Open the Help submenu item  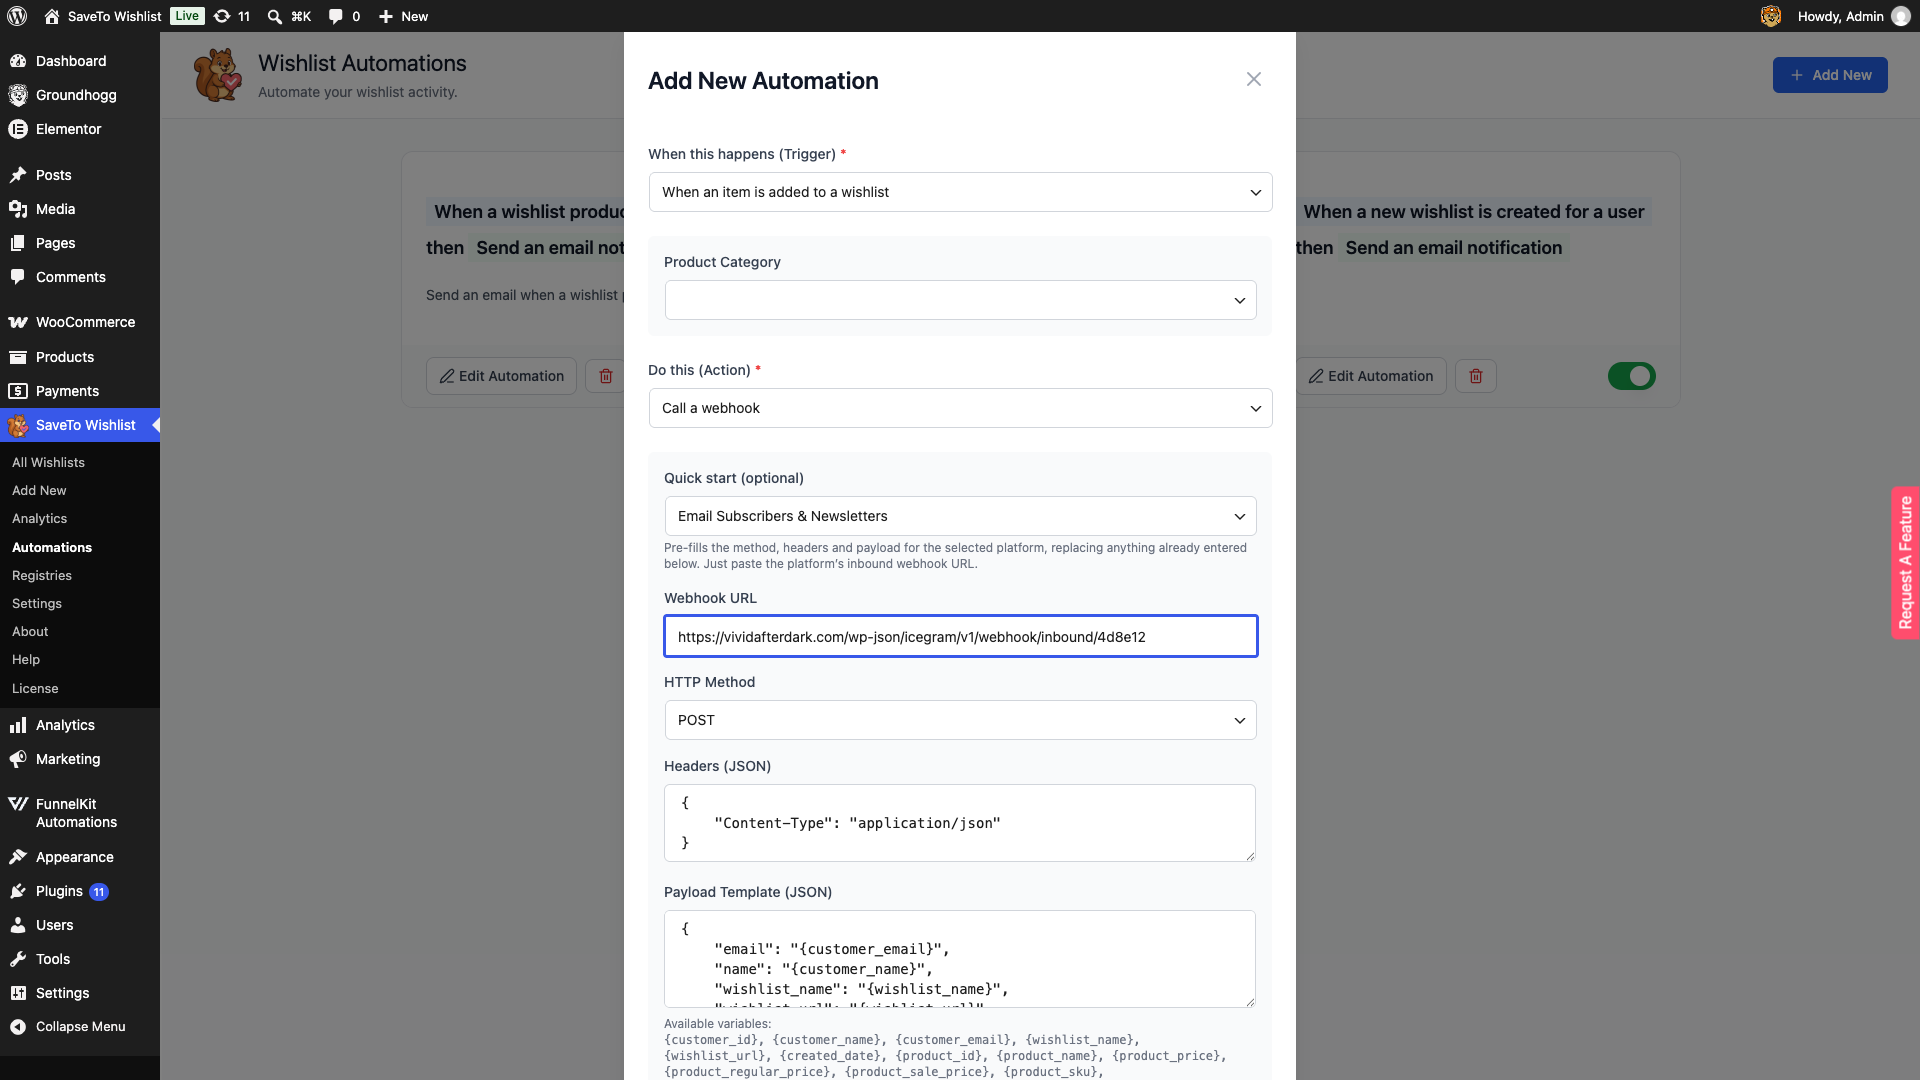click(x=26, y=659)
